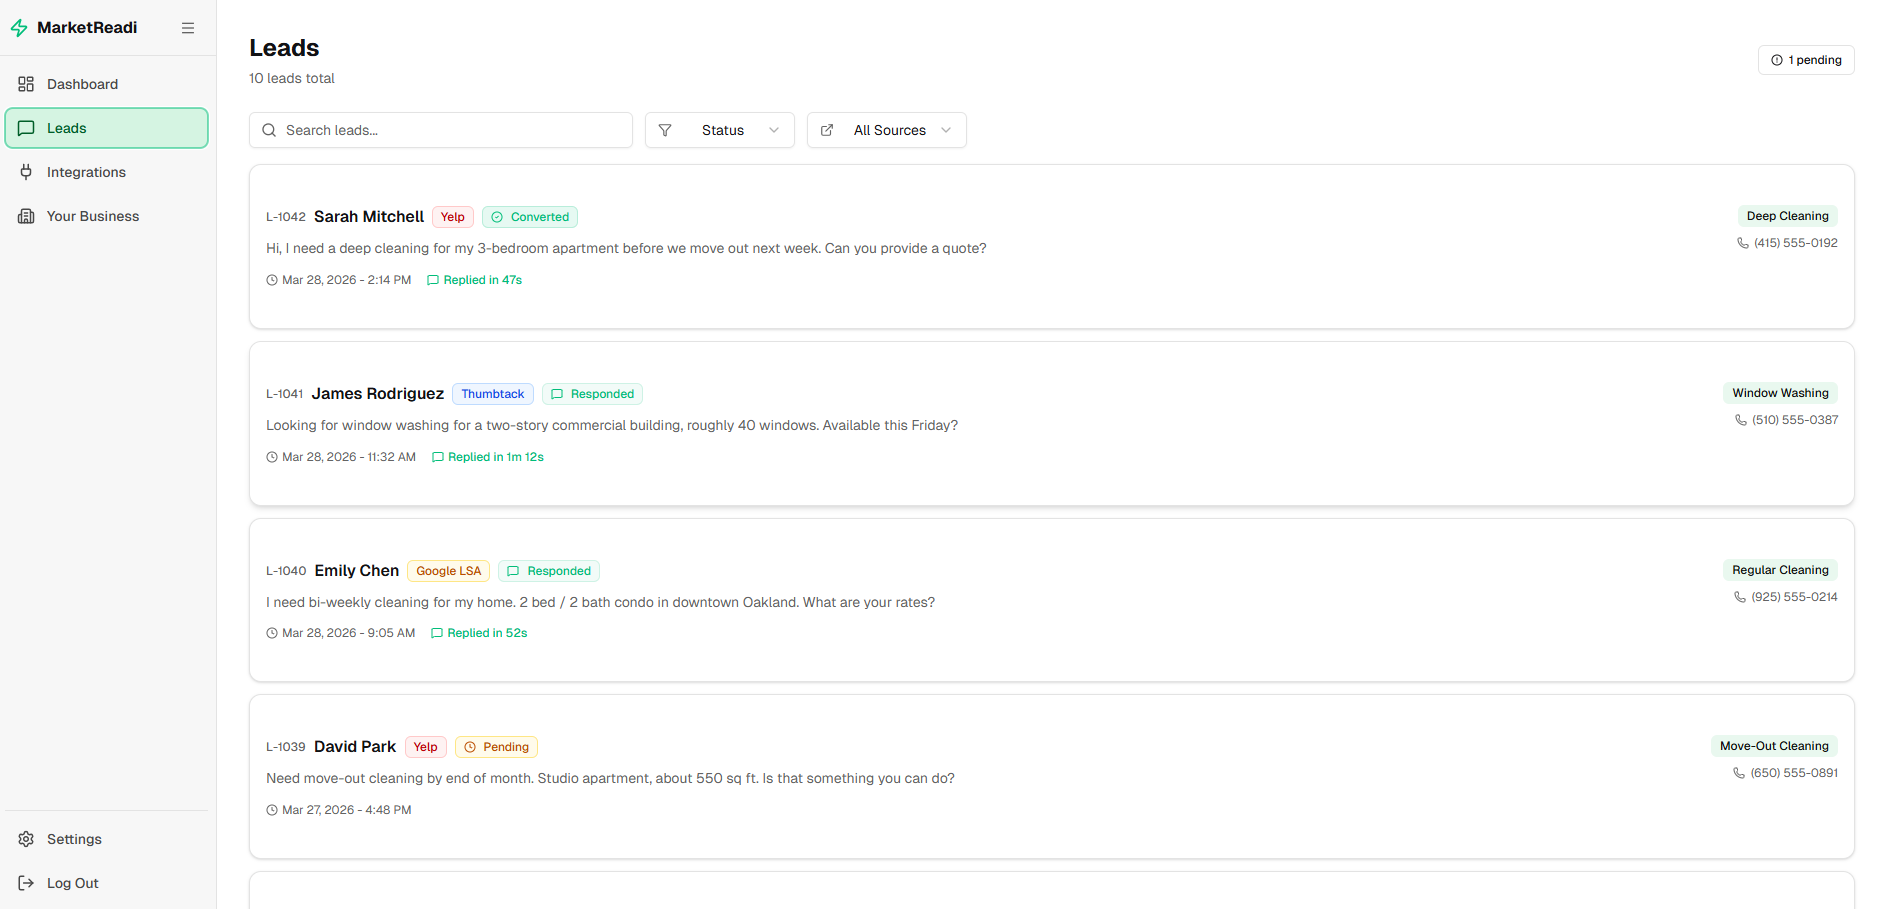This screenshot has height=909, width=1885.
Task: Click the phone icon beside Sarah Mitchell's number
Action: click(x=1742, y=242)
